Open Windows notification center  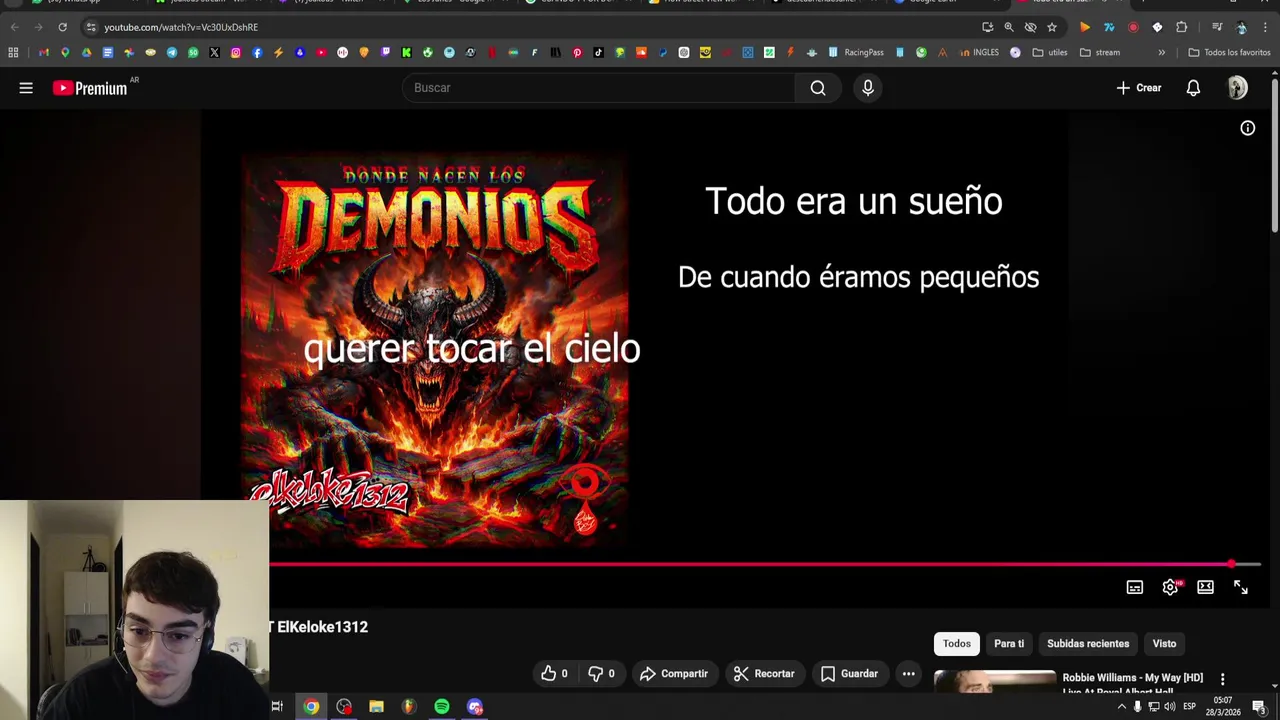coord(1259,707)
